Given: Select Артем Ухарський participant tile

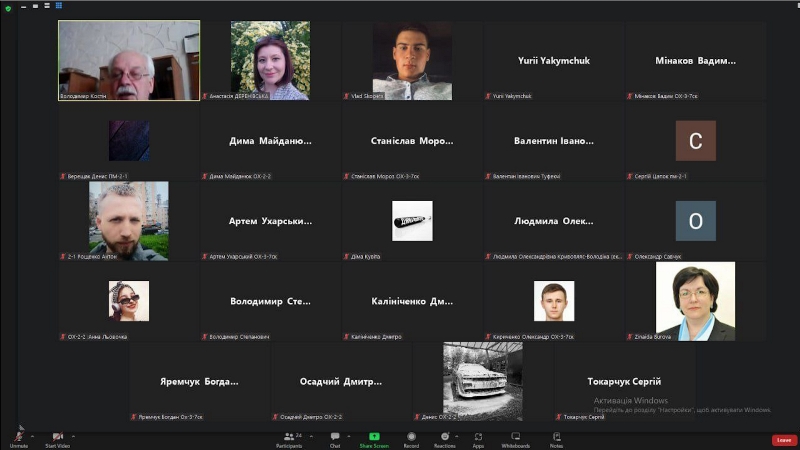Looking at the screenshot, I should (270, 221).
